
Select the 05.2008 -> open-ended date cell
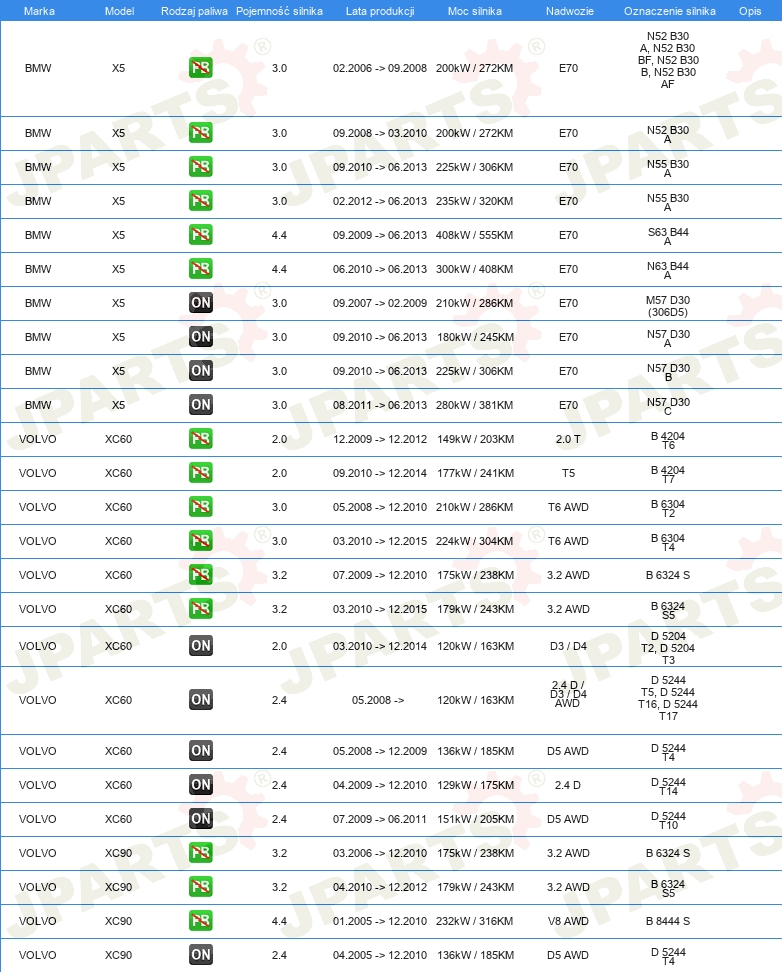click(x=378, y=700)
